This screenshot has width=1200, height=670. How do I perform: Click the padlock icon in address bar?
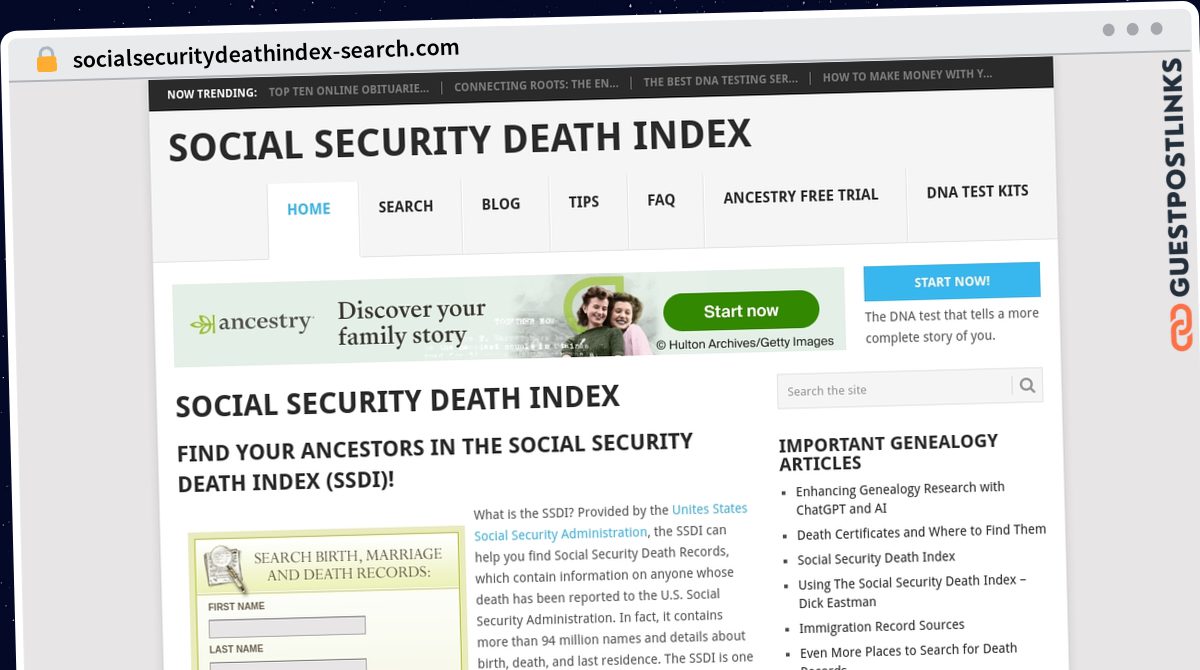pyautogui.click(x=47, y=59)
